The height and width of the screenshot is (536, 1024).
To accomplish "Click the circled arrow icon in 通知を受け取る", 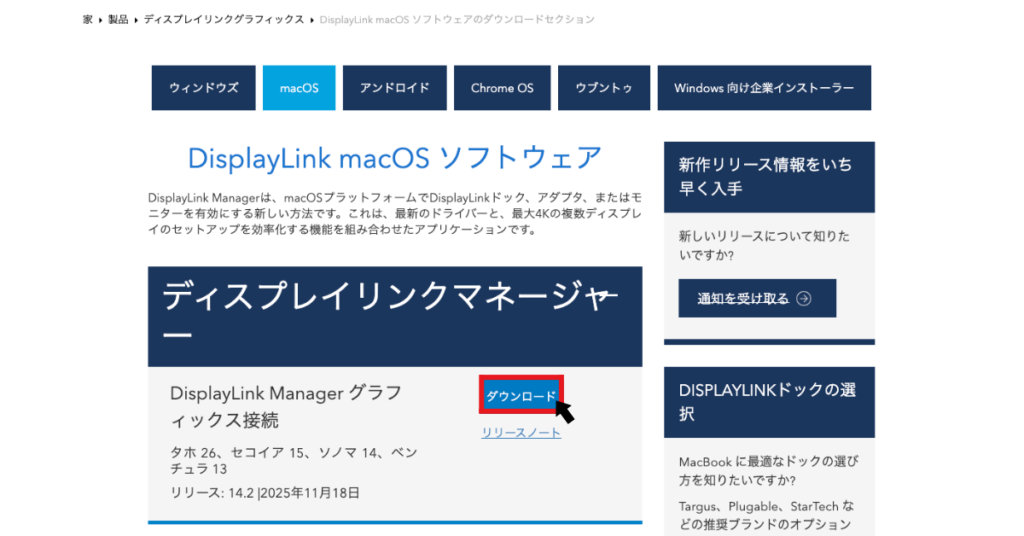I will (x=804, y=298).
